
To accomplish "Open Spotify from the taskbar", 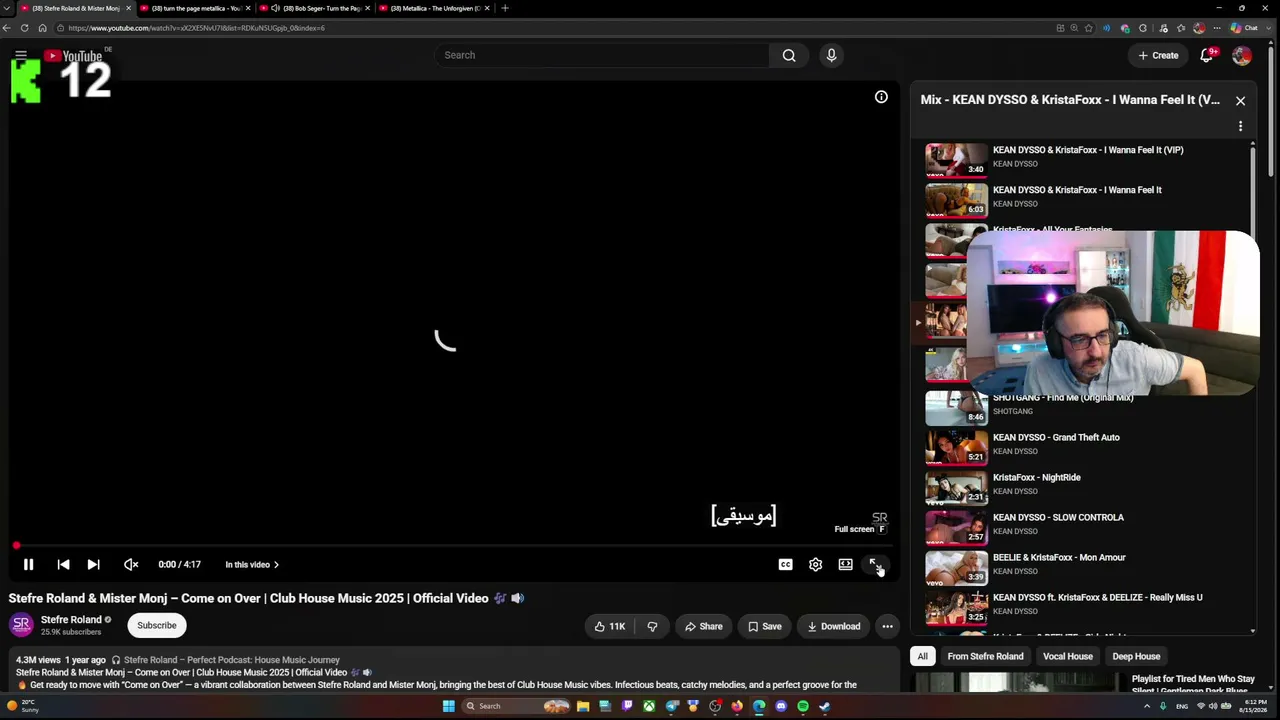I will (x=803, y=707).
